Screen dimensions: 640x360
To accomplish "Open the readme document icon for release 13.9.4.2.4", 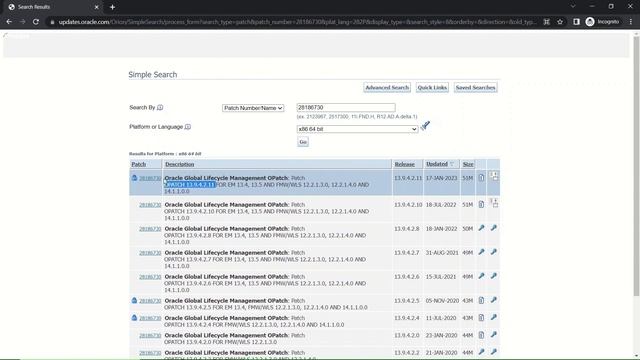I will [x=481, y=318].
